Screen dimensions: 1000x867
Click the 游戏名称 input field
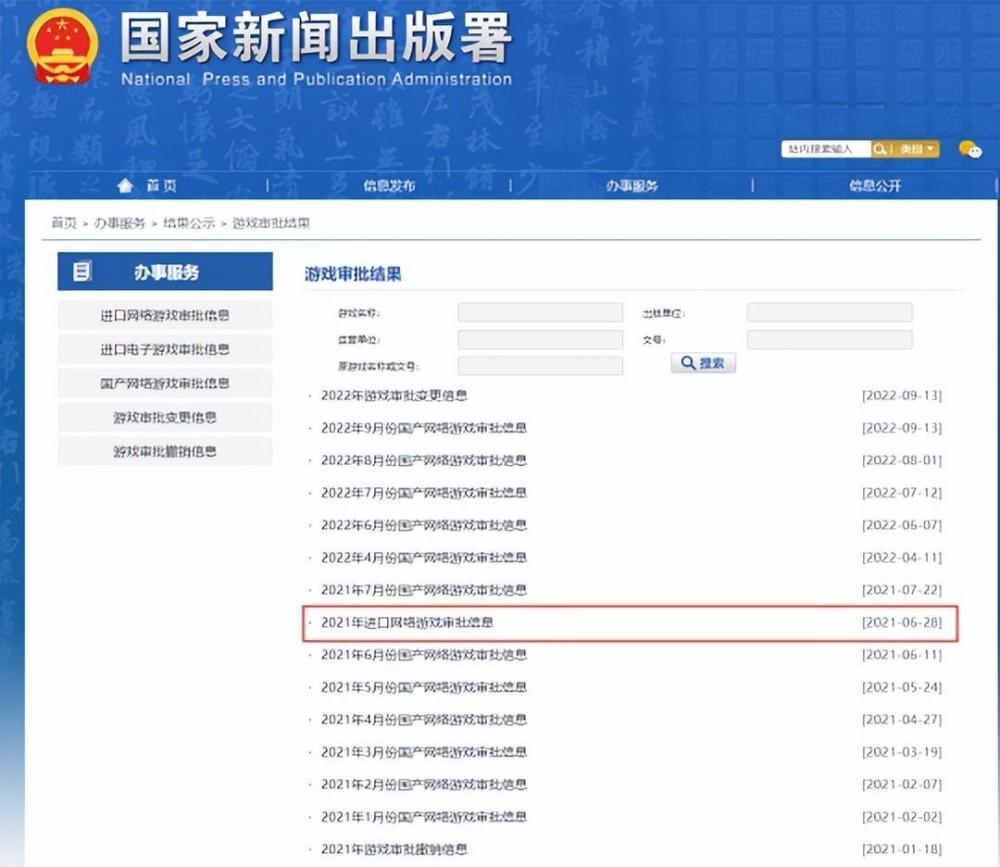[x=540, y=313]
